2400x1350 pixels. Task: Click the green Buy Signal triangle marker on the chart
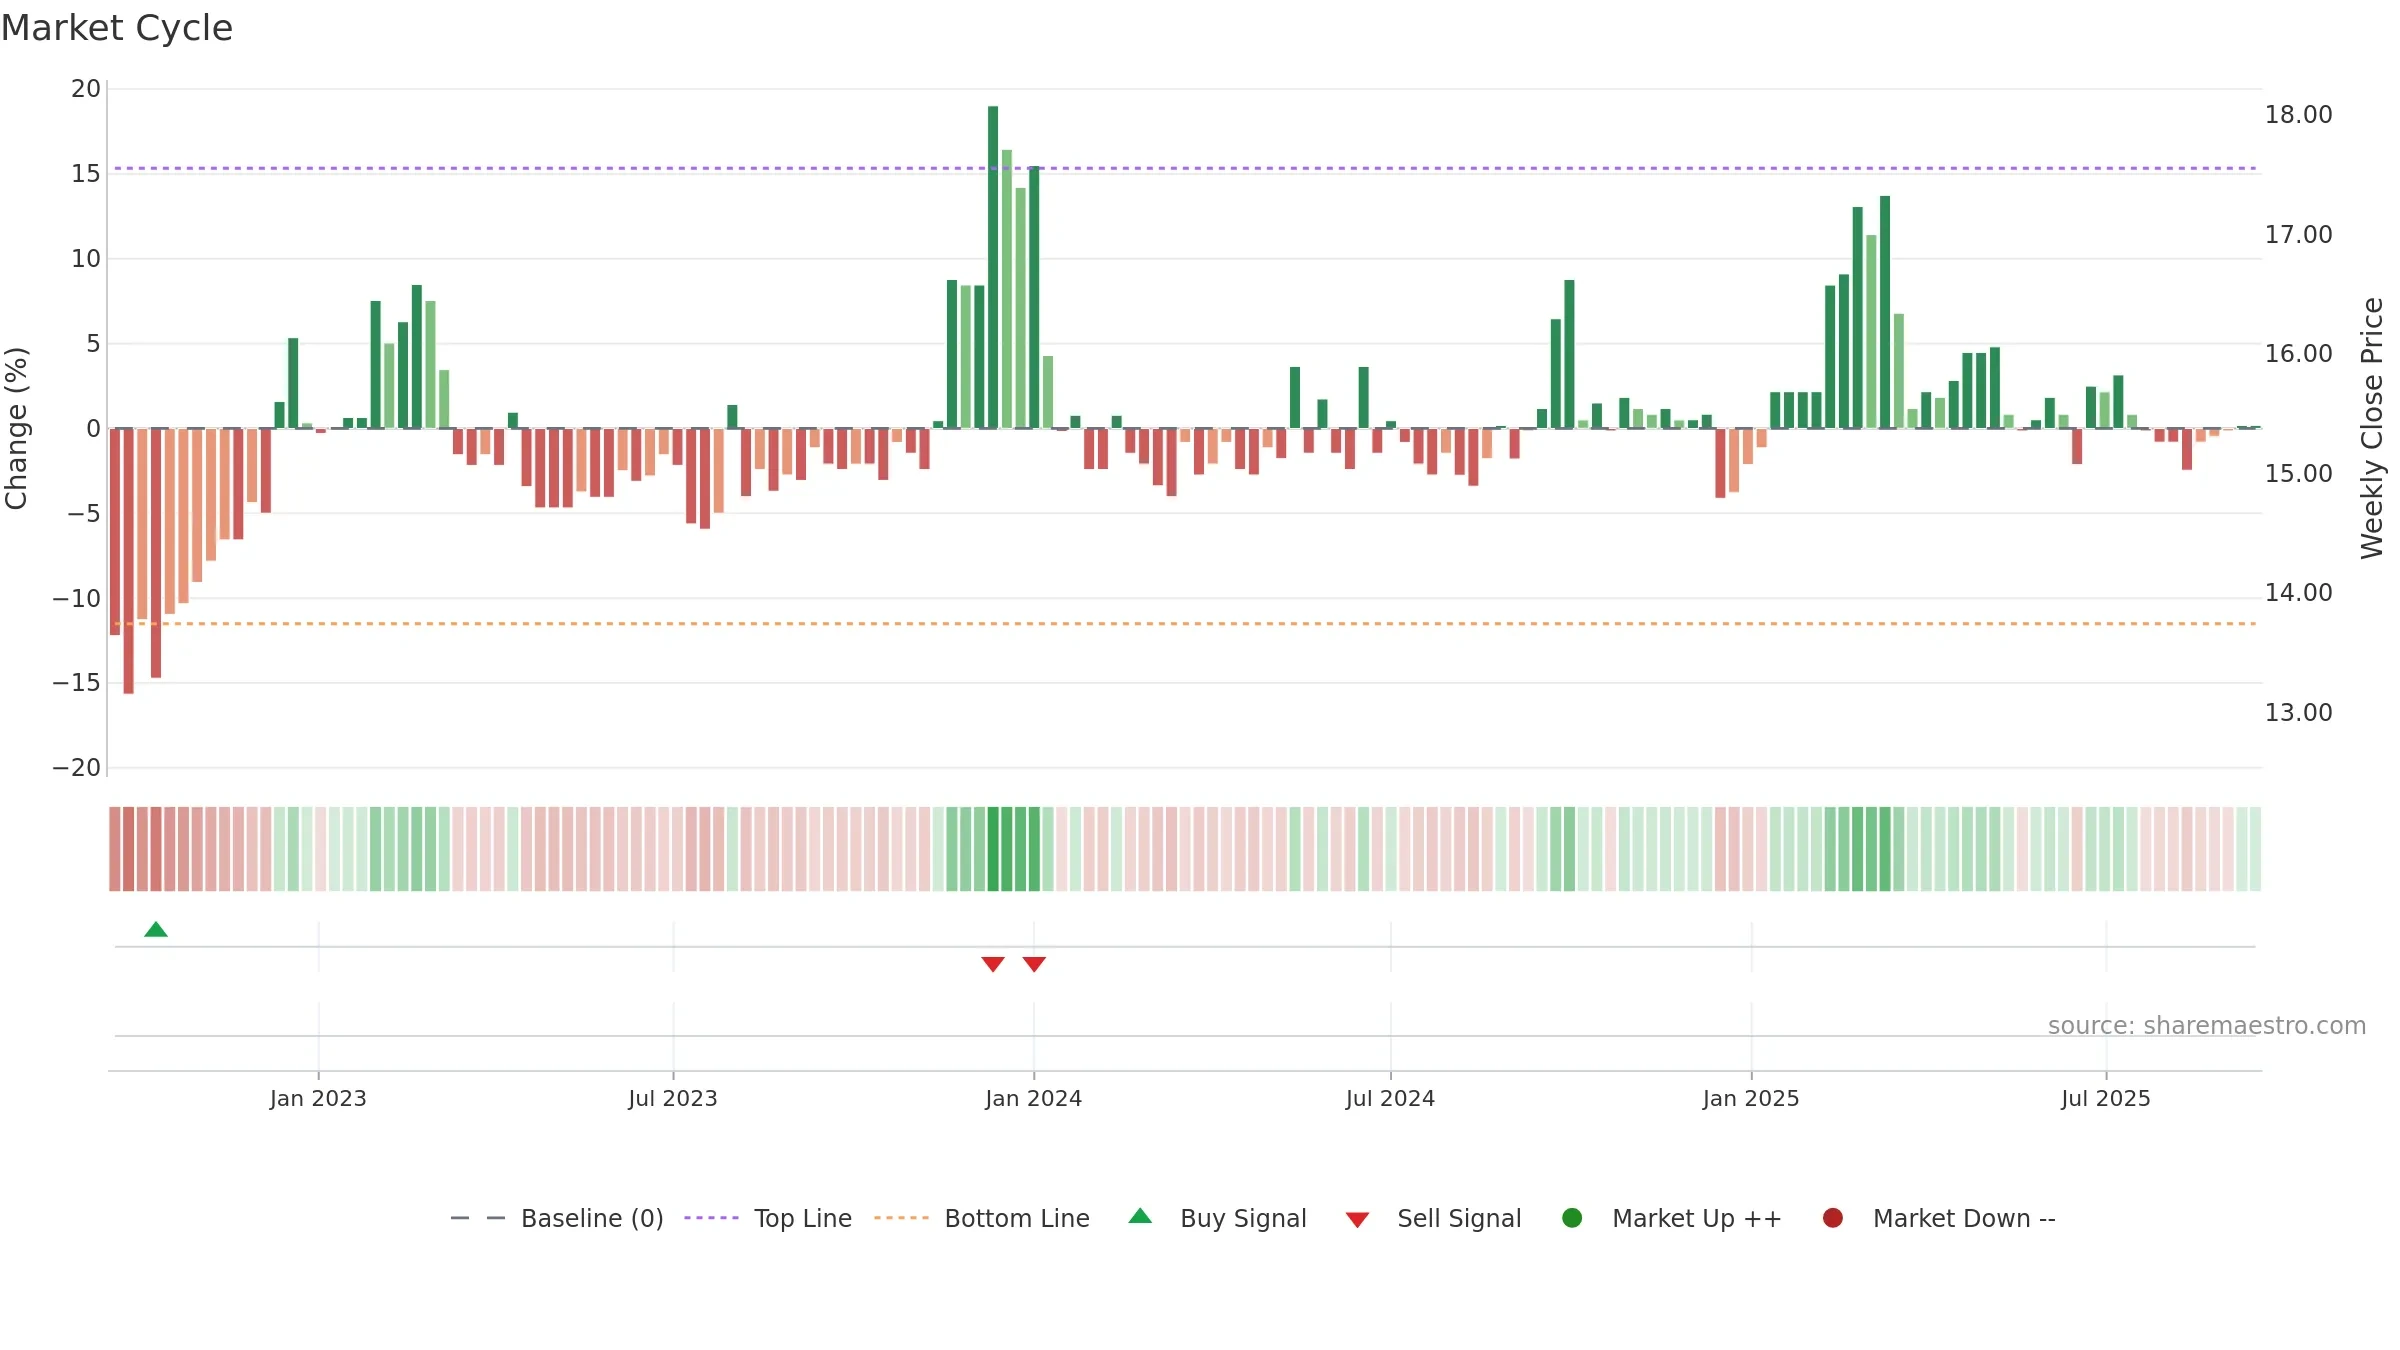click(156, 930)
